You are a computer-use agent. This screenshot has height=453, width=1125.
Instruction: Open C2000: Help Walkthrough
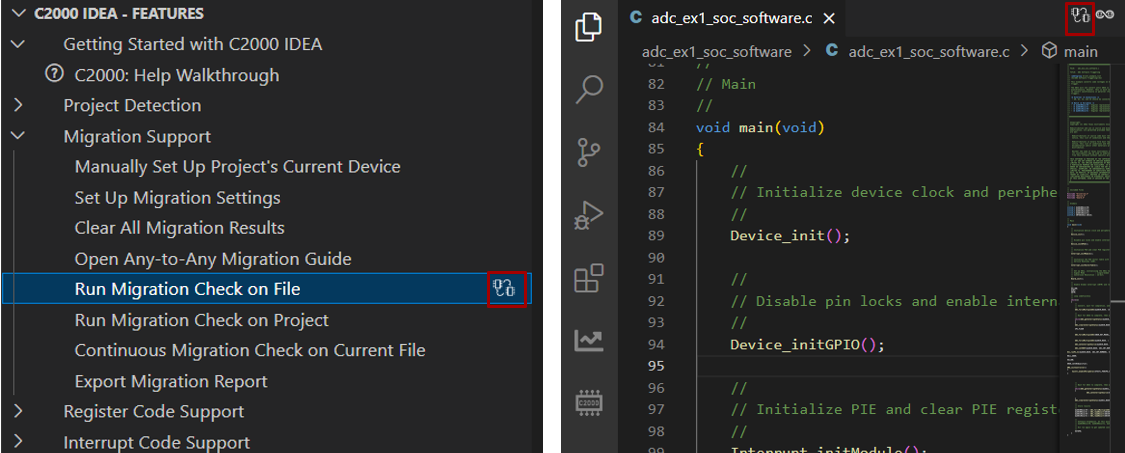tap(176, 75)
